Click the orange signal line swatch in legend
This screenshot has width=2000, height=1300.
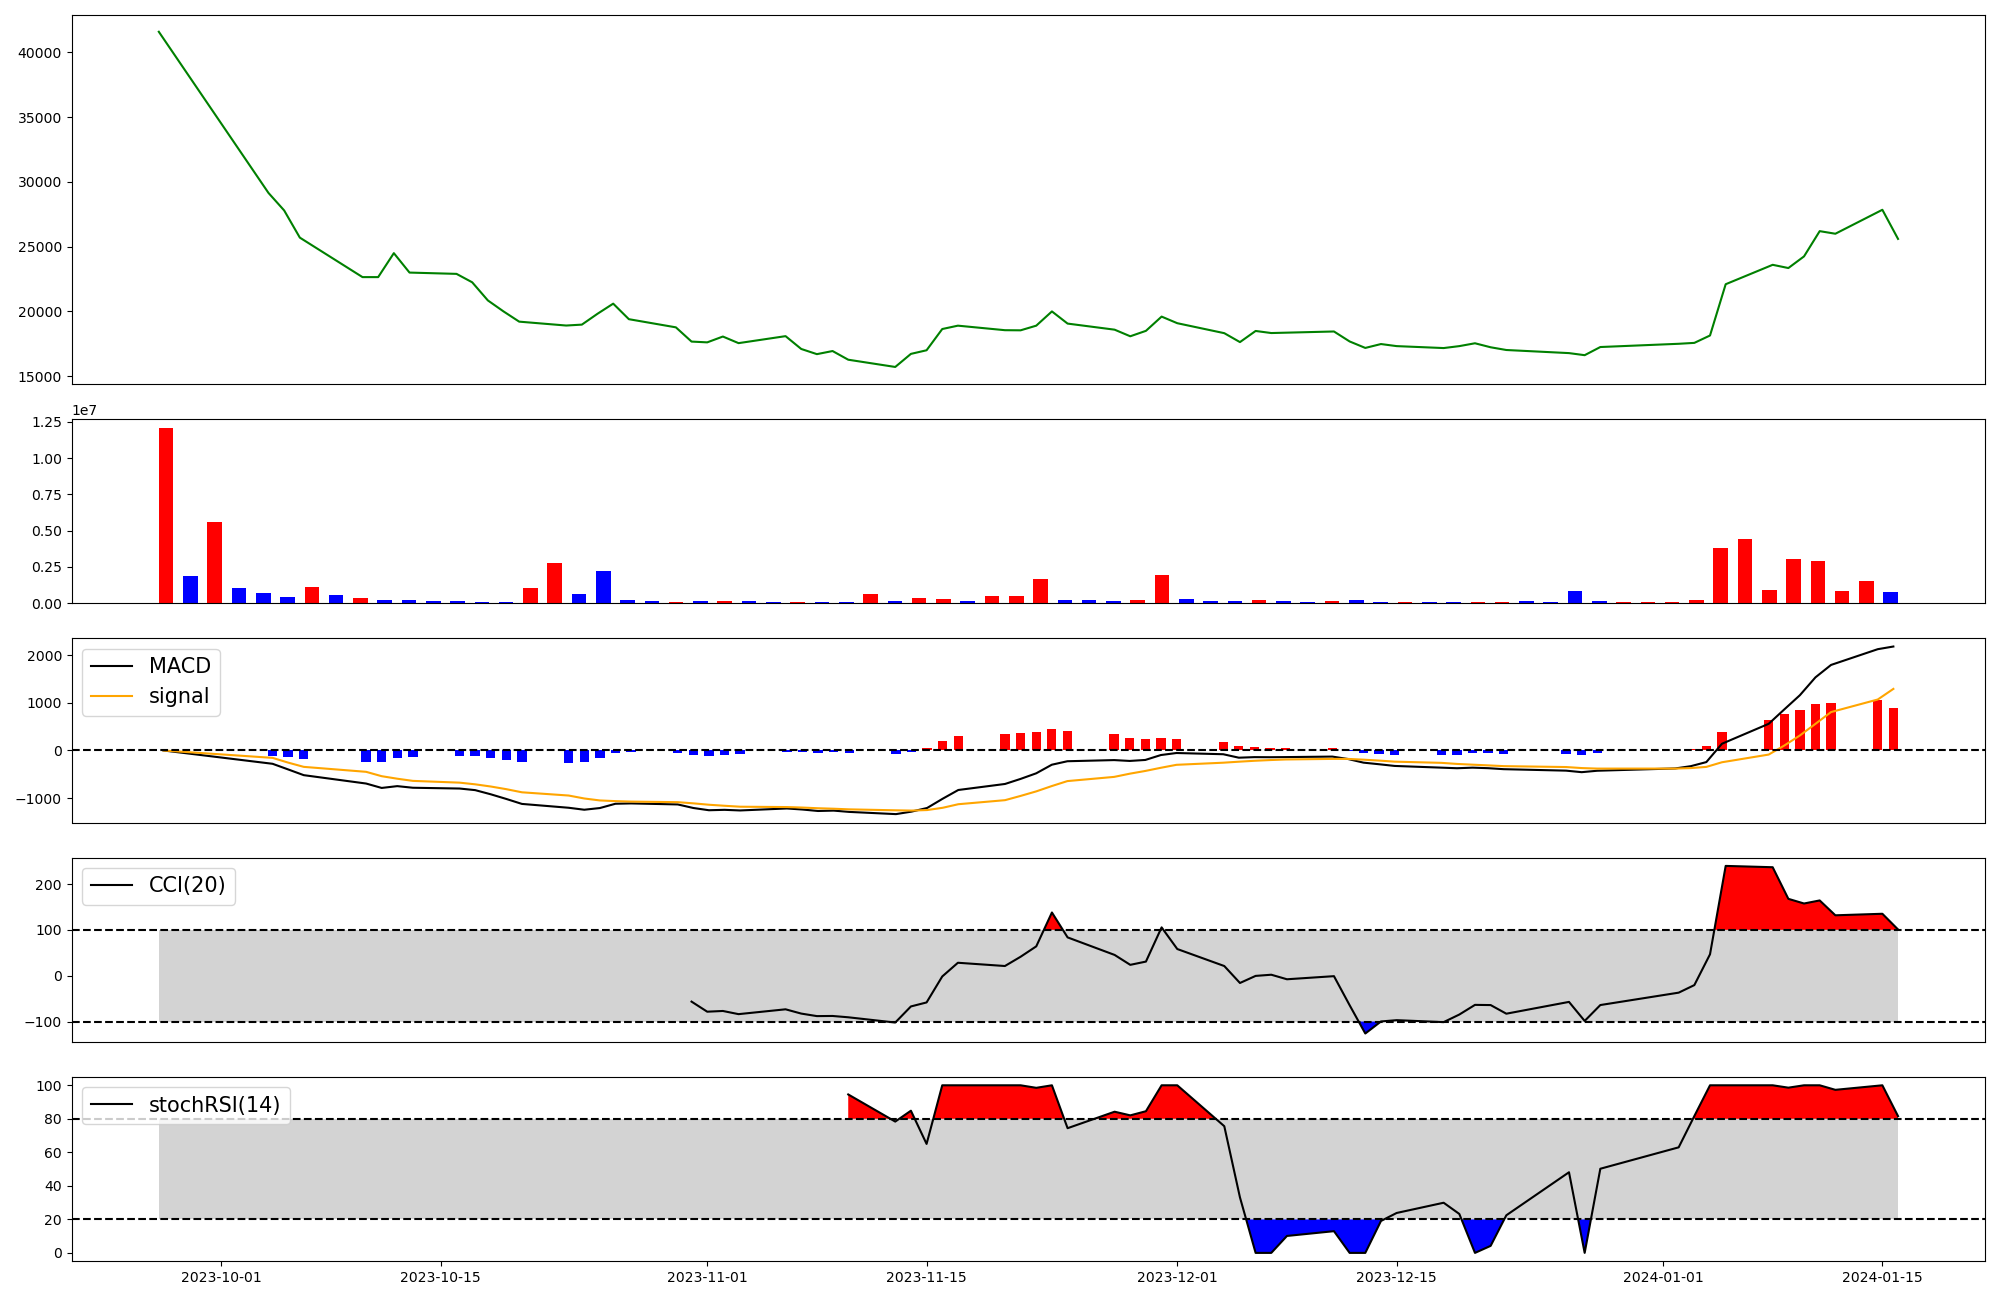(x=111, y=696)
